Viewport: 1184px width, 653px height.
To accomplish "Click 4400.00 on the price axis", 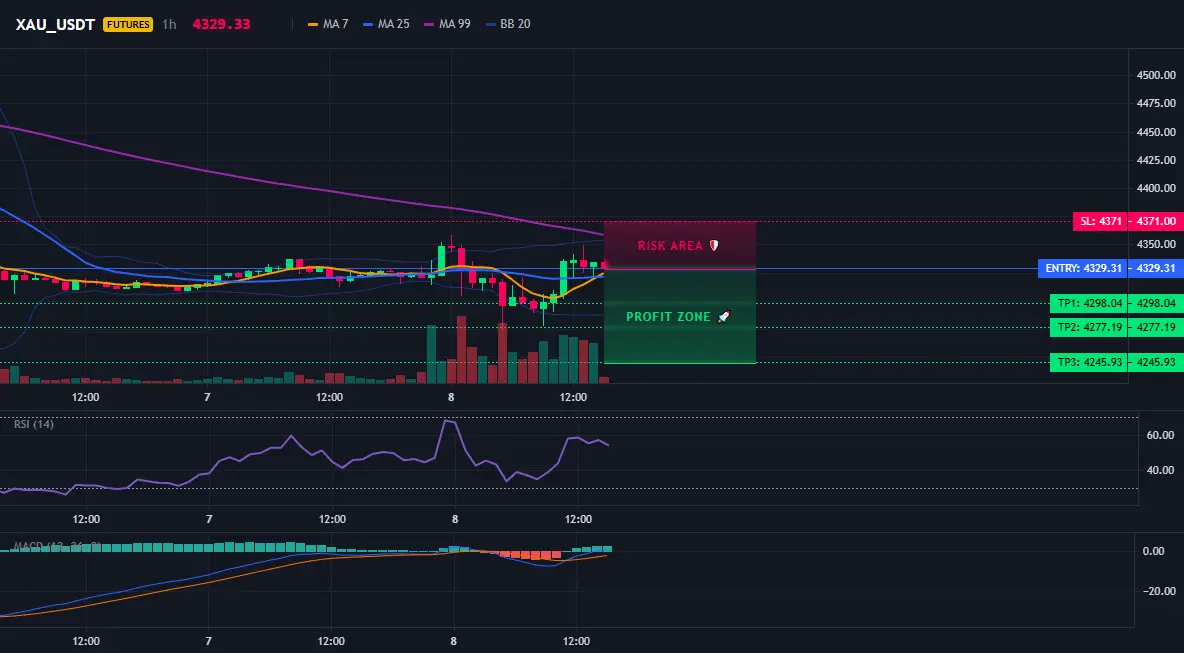I will [1156, 188].
